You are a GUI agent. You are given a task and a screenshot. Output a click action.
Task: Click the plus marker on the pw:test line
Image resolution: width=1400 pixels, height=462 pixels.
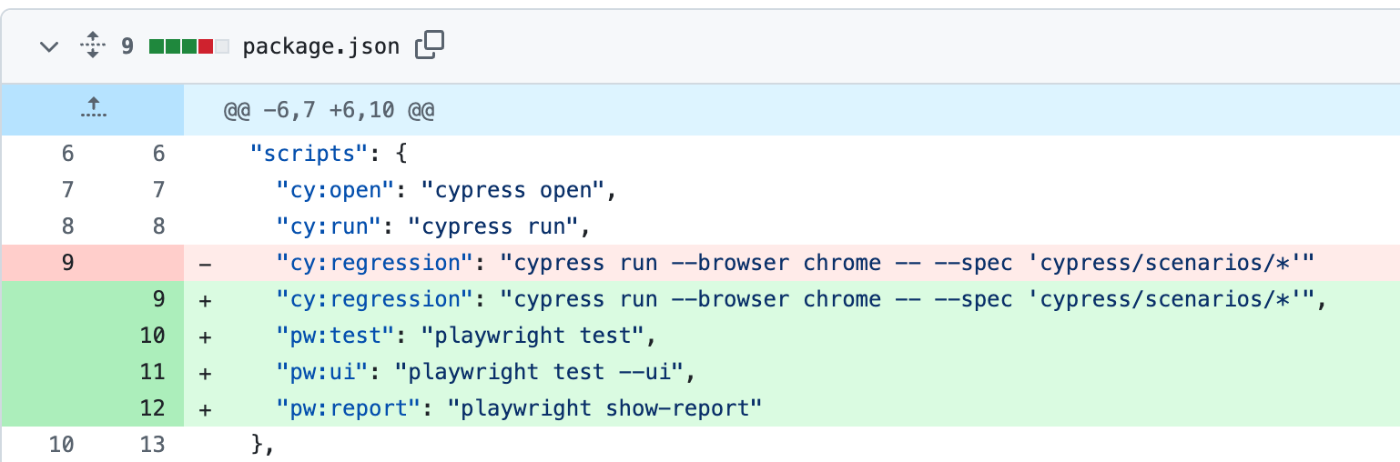click(x=206, y=337)
